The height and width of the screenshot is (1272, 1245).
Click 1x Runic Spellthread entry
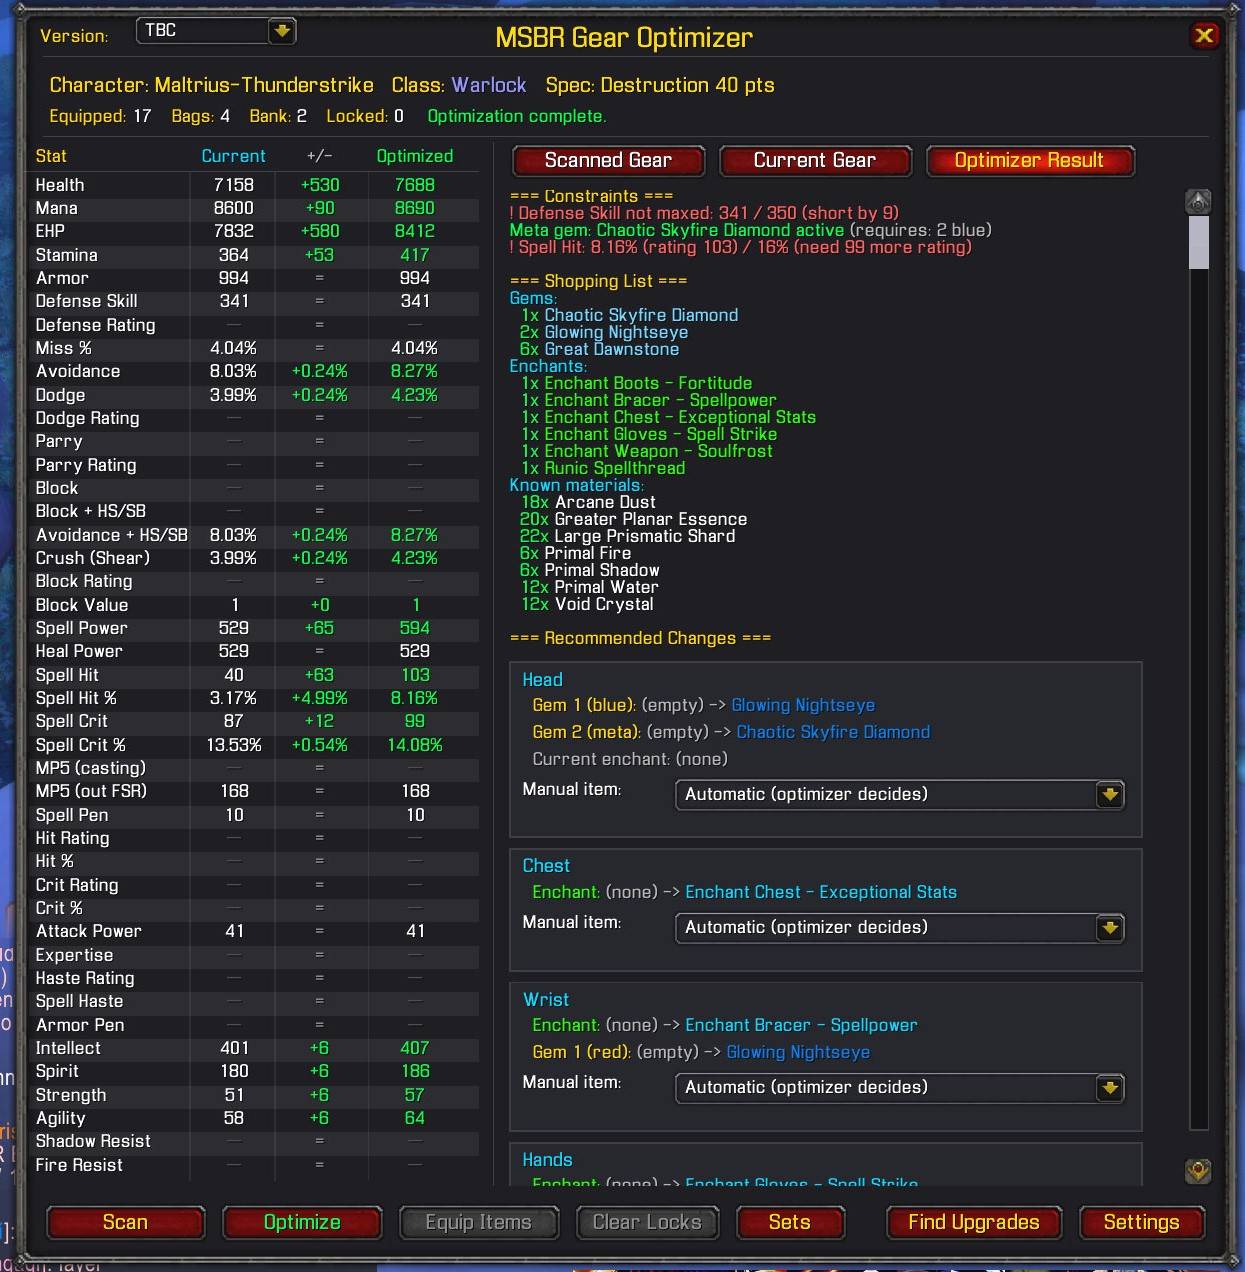pyautogui.click(x=603, y=468)
